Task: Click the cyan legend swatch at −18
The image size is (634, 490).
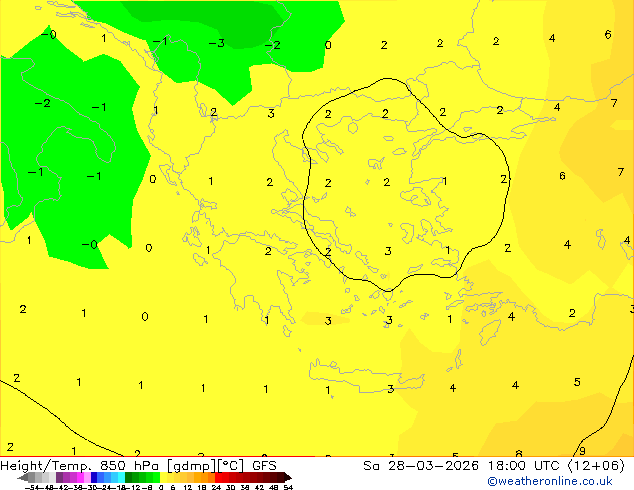Action: point(121,477)
